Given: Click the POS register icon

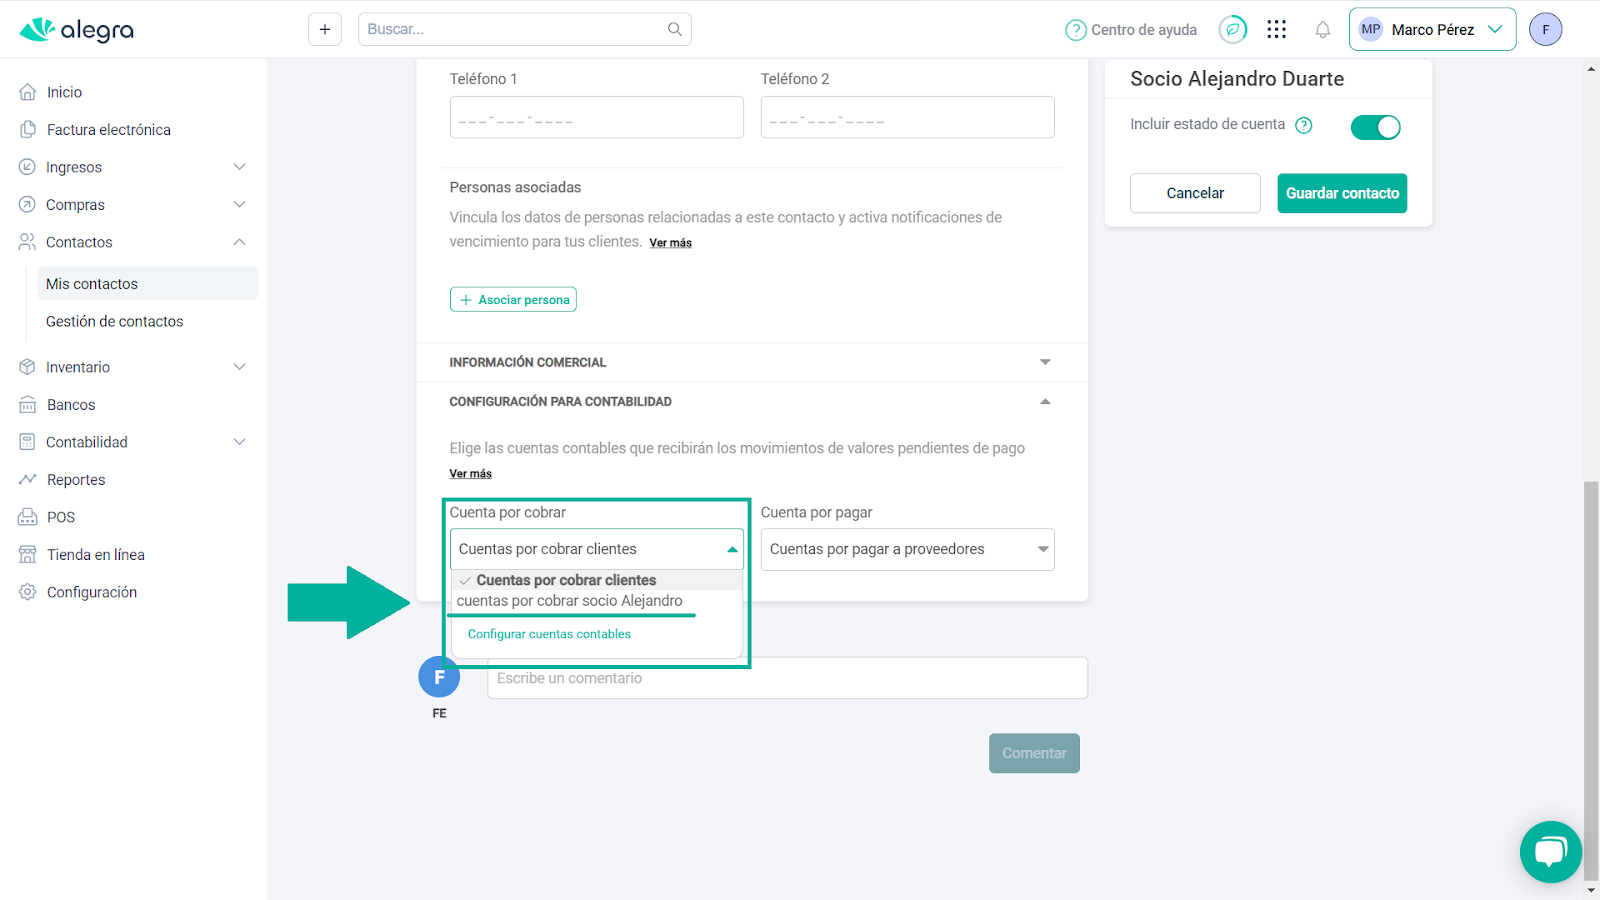Looking at the screenshot, I should point(28,517).
